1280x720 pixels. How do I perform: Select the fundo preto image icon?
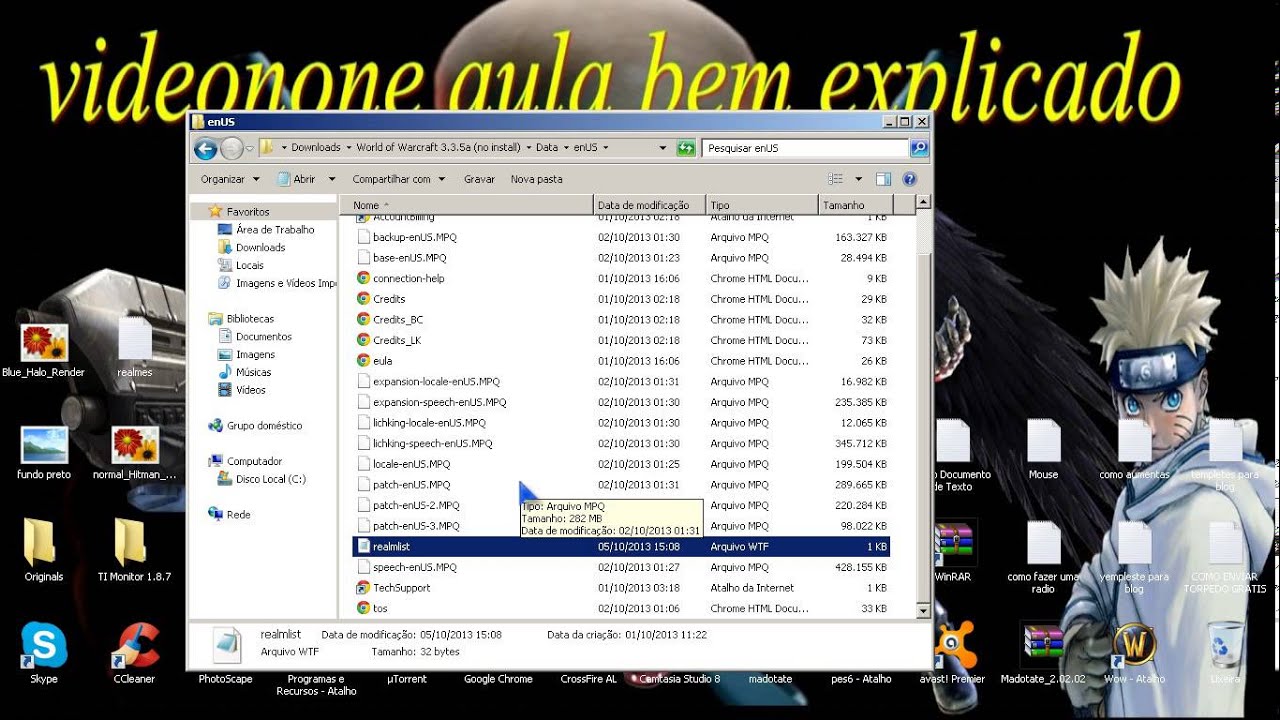click(44, 453)
